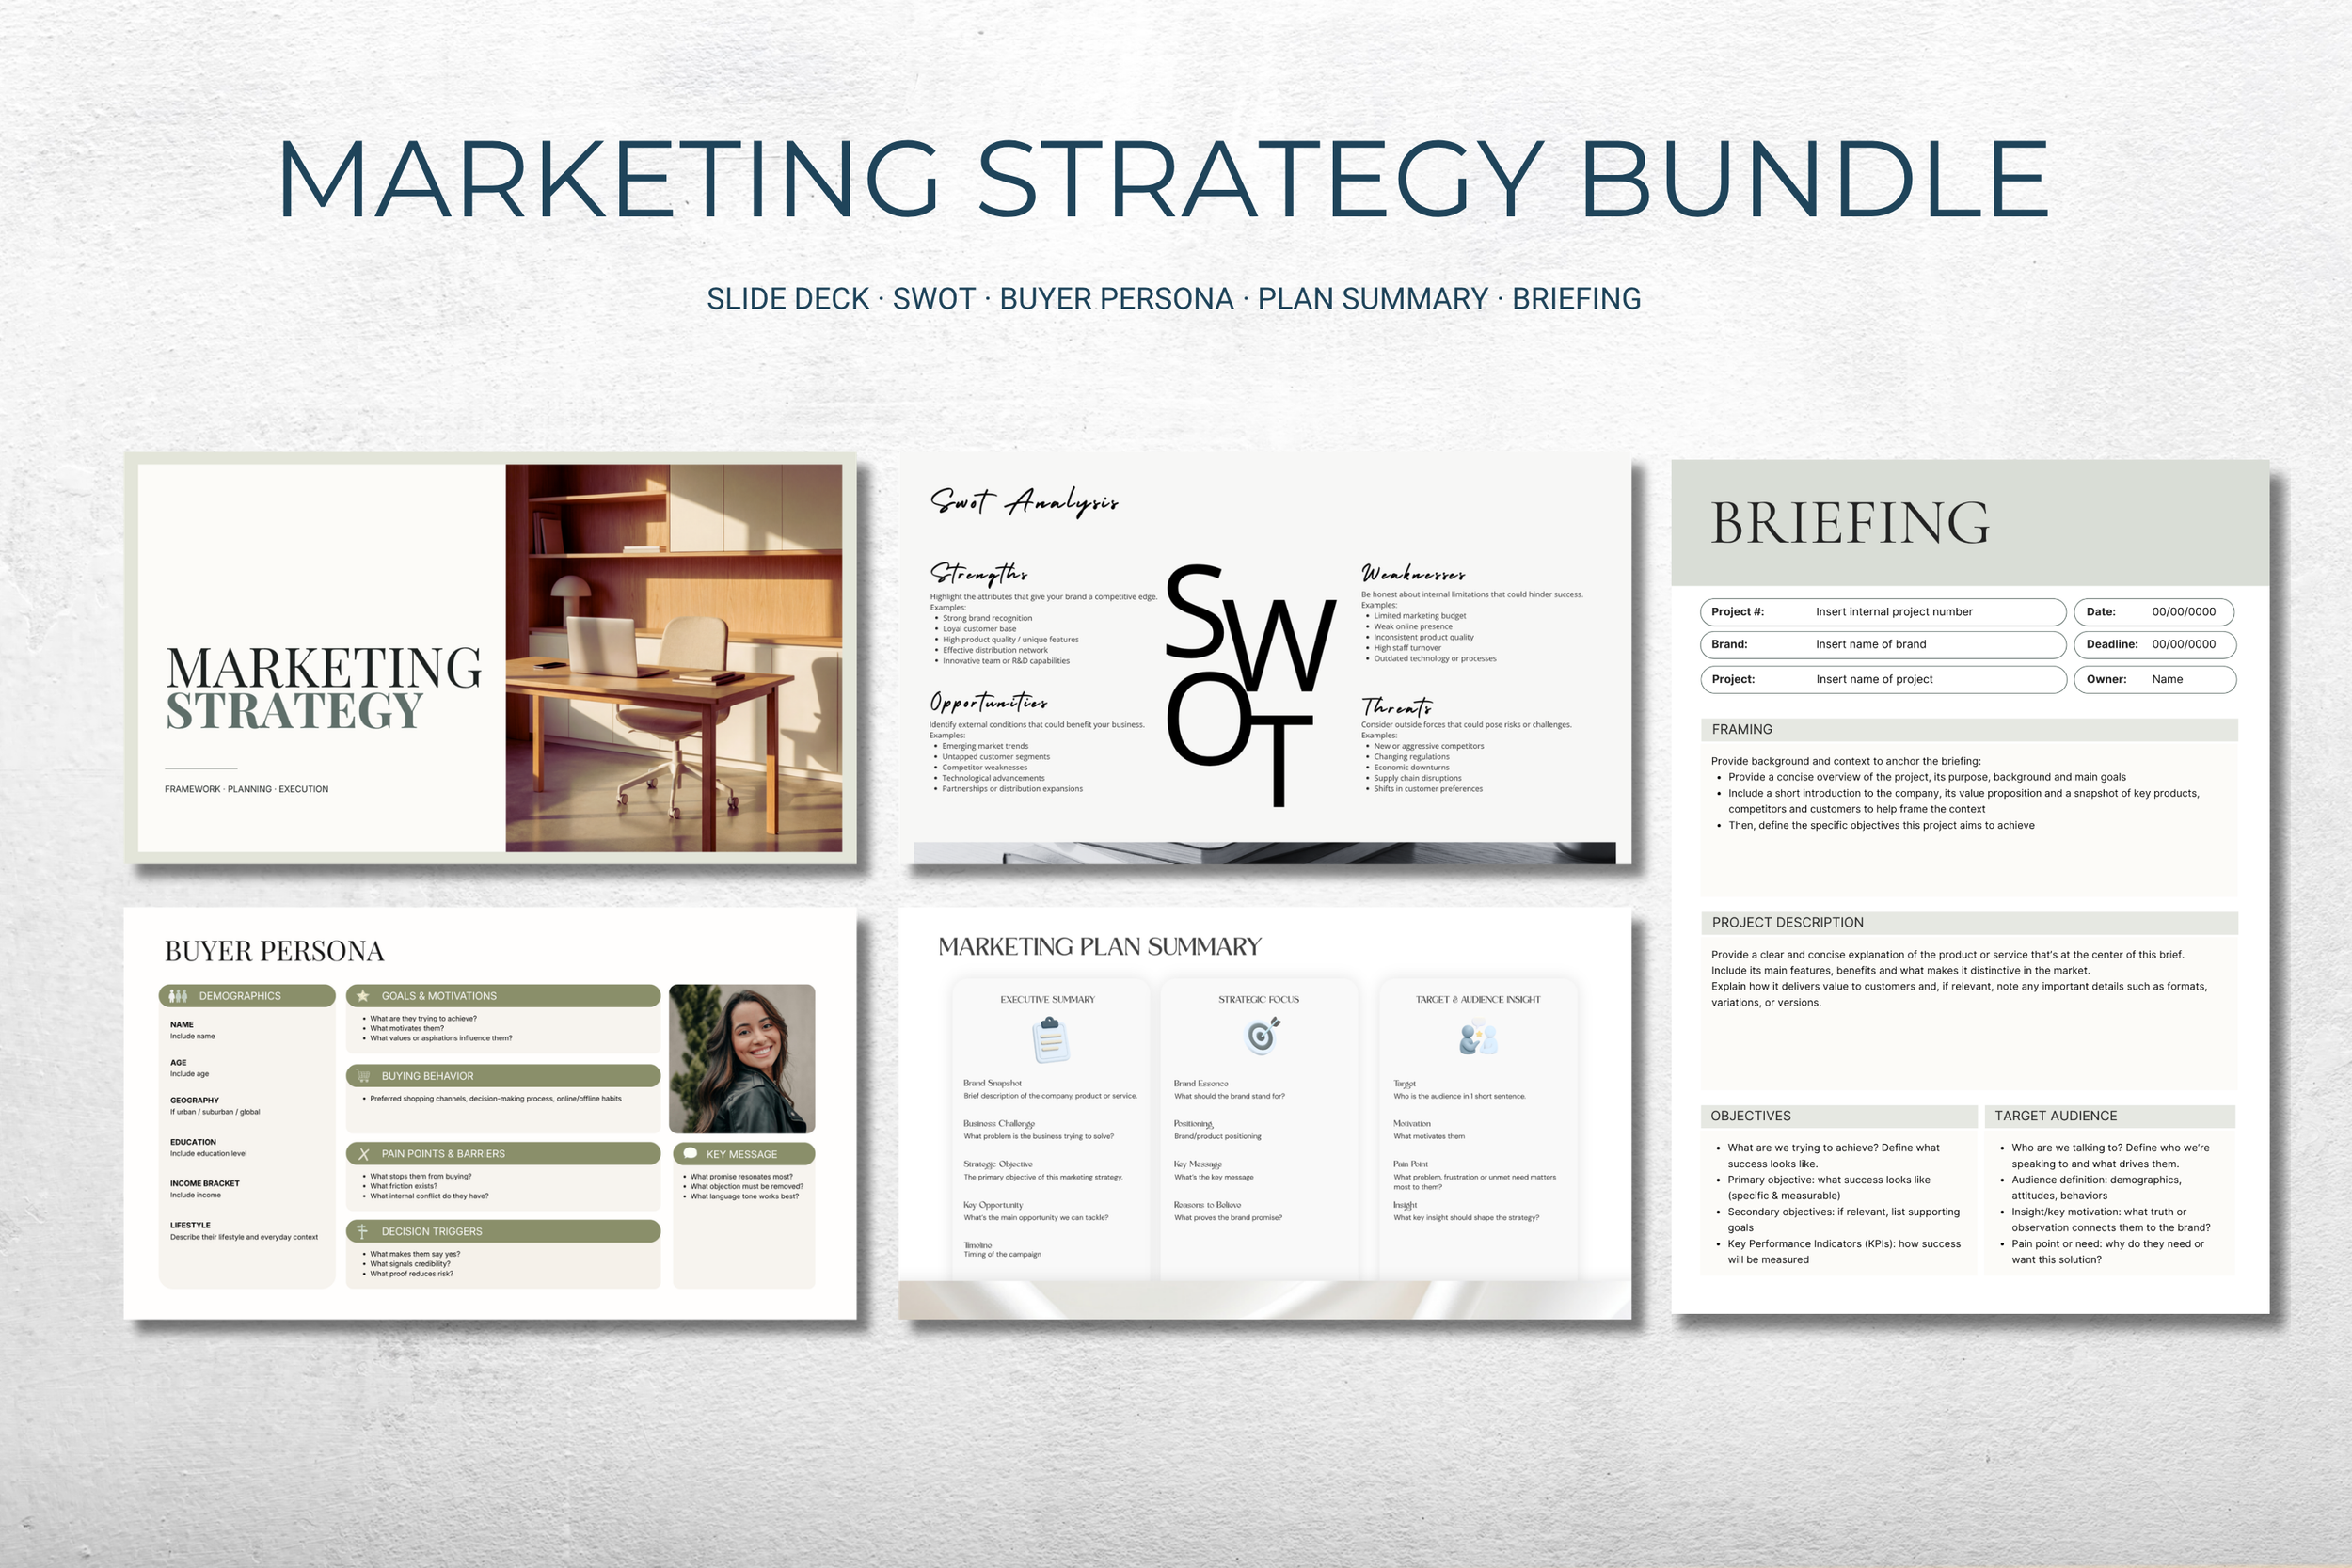Click the Weaknesses heading in SWOT slide
The width and height of the screenshot is (2352, 1568).
(1413, 573)
